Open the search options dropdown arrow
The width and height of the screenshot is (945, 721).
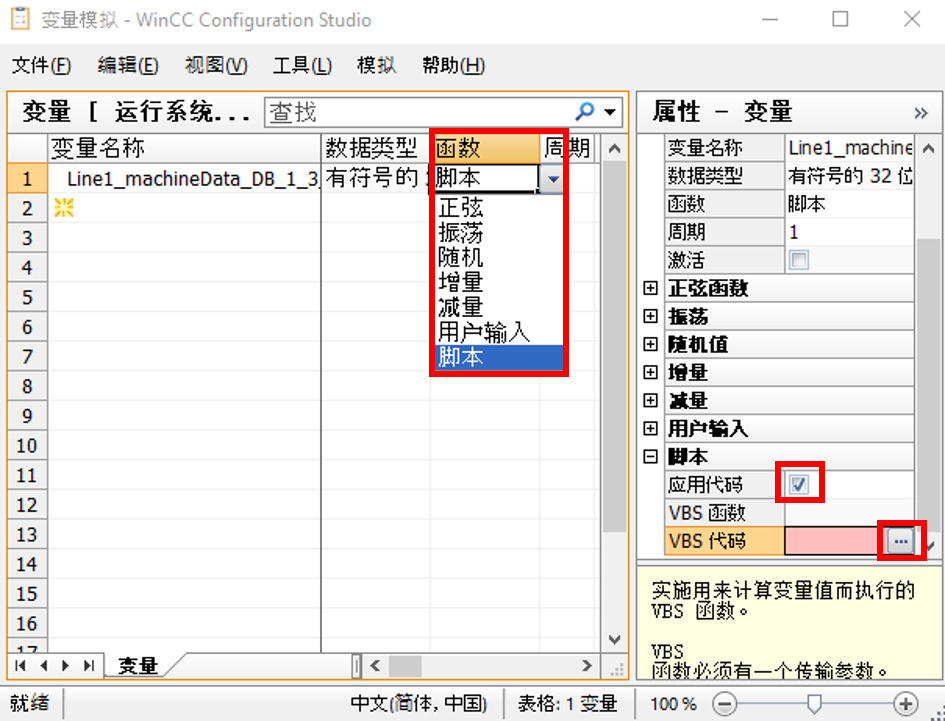tap(610, 112)
